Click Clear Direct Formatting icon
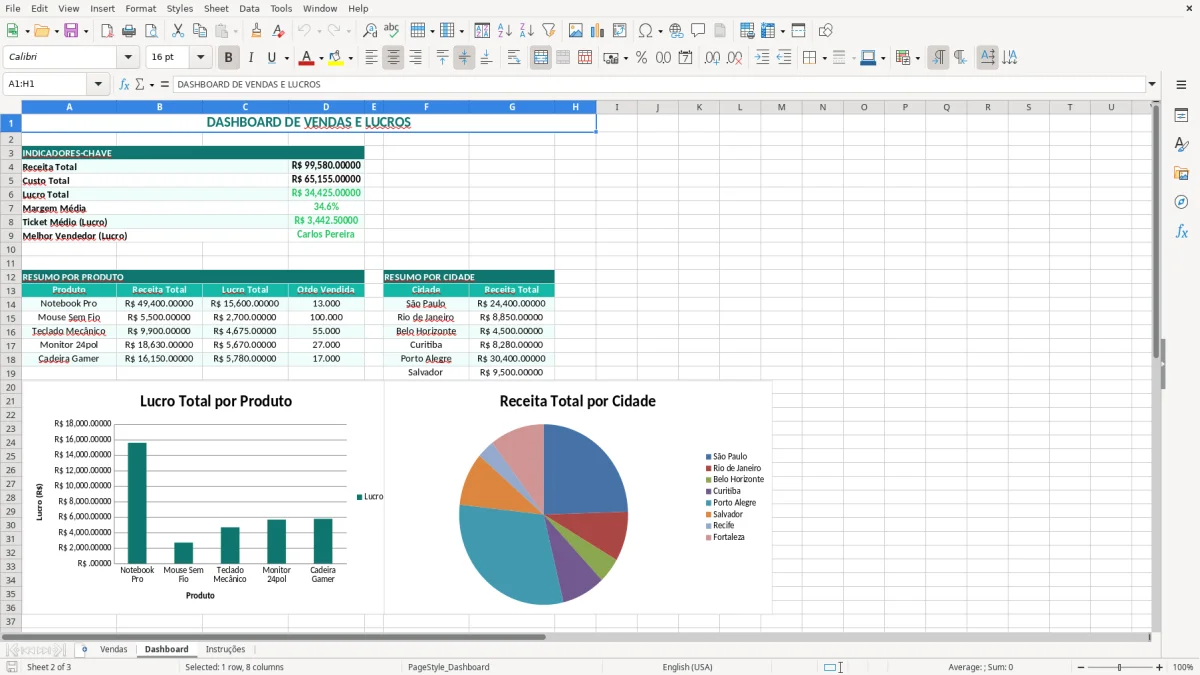The width and height of the screenshot is (1200, 675). [x=278, y=31]
